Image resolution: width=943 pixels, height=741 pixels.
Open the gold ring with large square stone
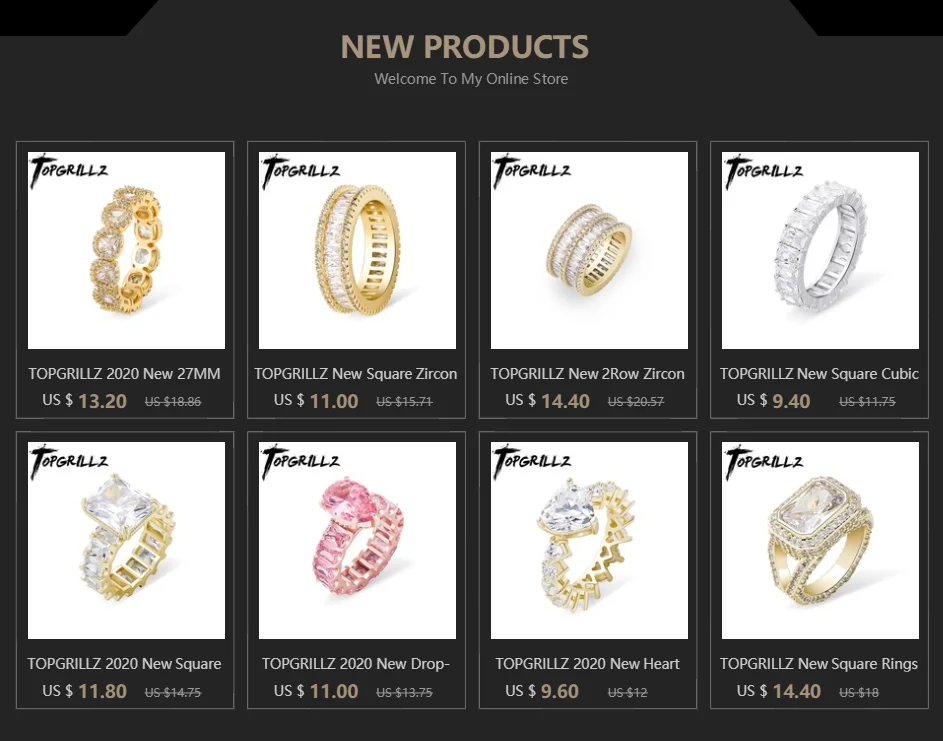[126, 540]
